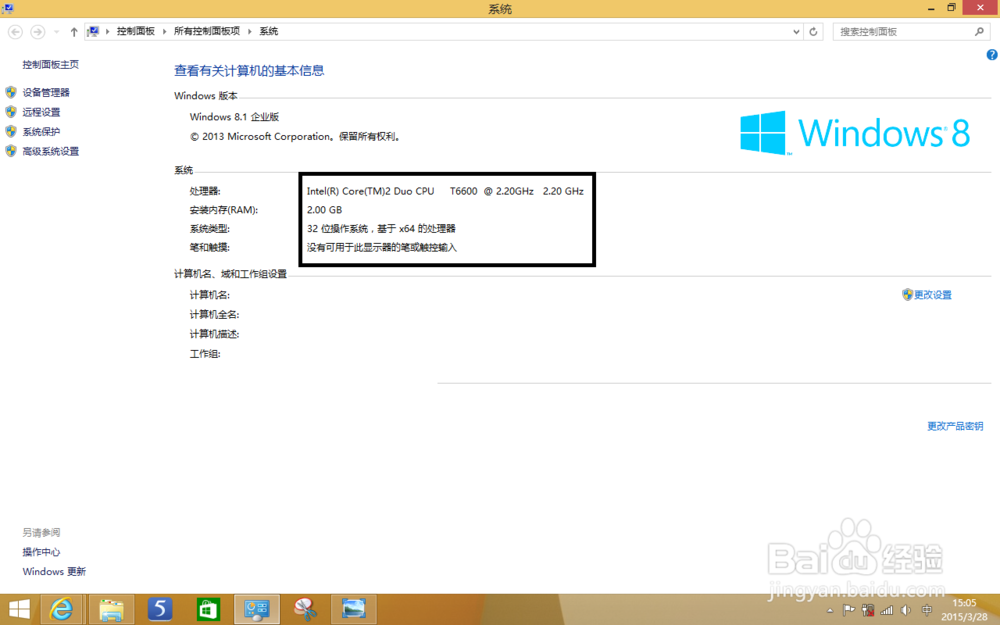This screenshot has height=625, width=1000.
Task: Click the shield icon beside 更改设置
Action: (x=907, y=295)
